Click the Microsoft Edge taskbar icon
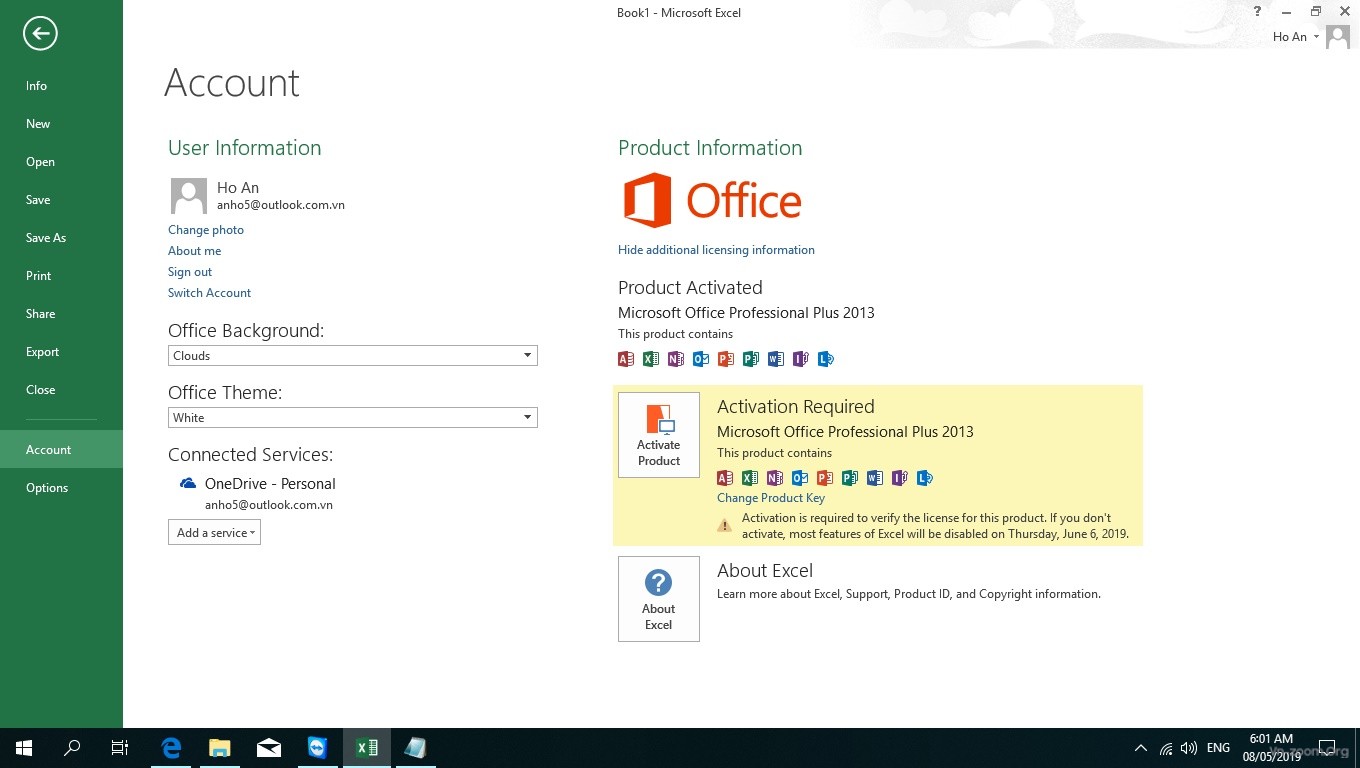 [x=171, y=747]
